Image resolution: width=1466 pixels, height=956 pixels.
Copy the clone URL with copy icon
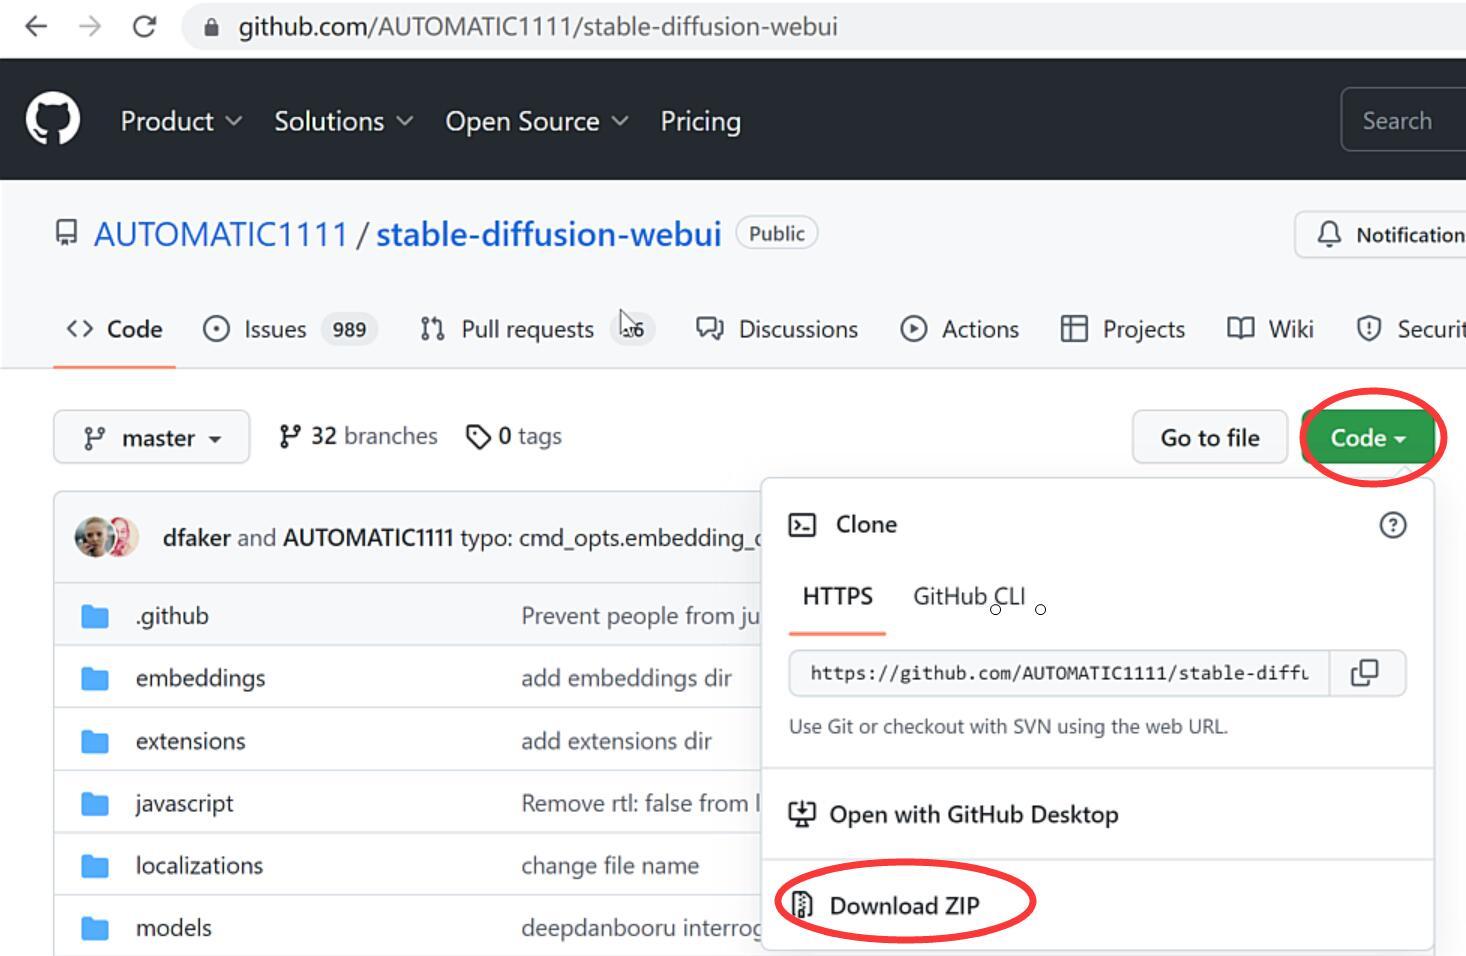1366,673
